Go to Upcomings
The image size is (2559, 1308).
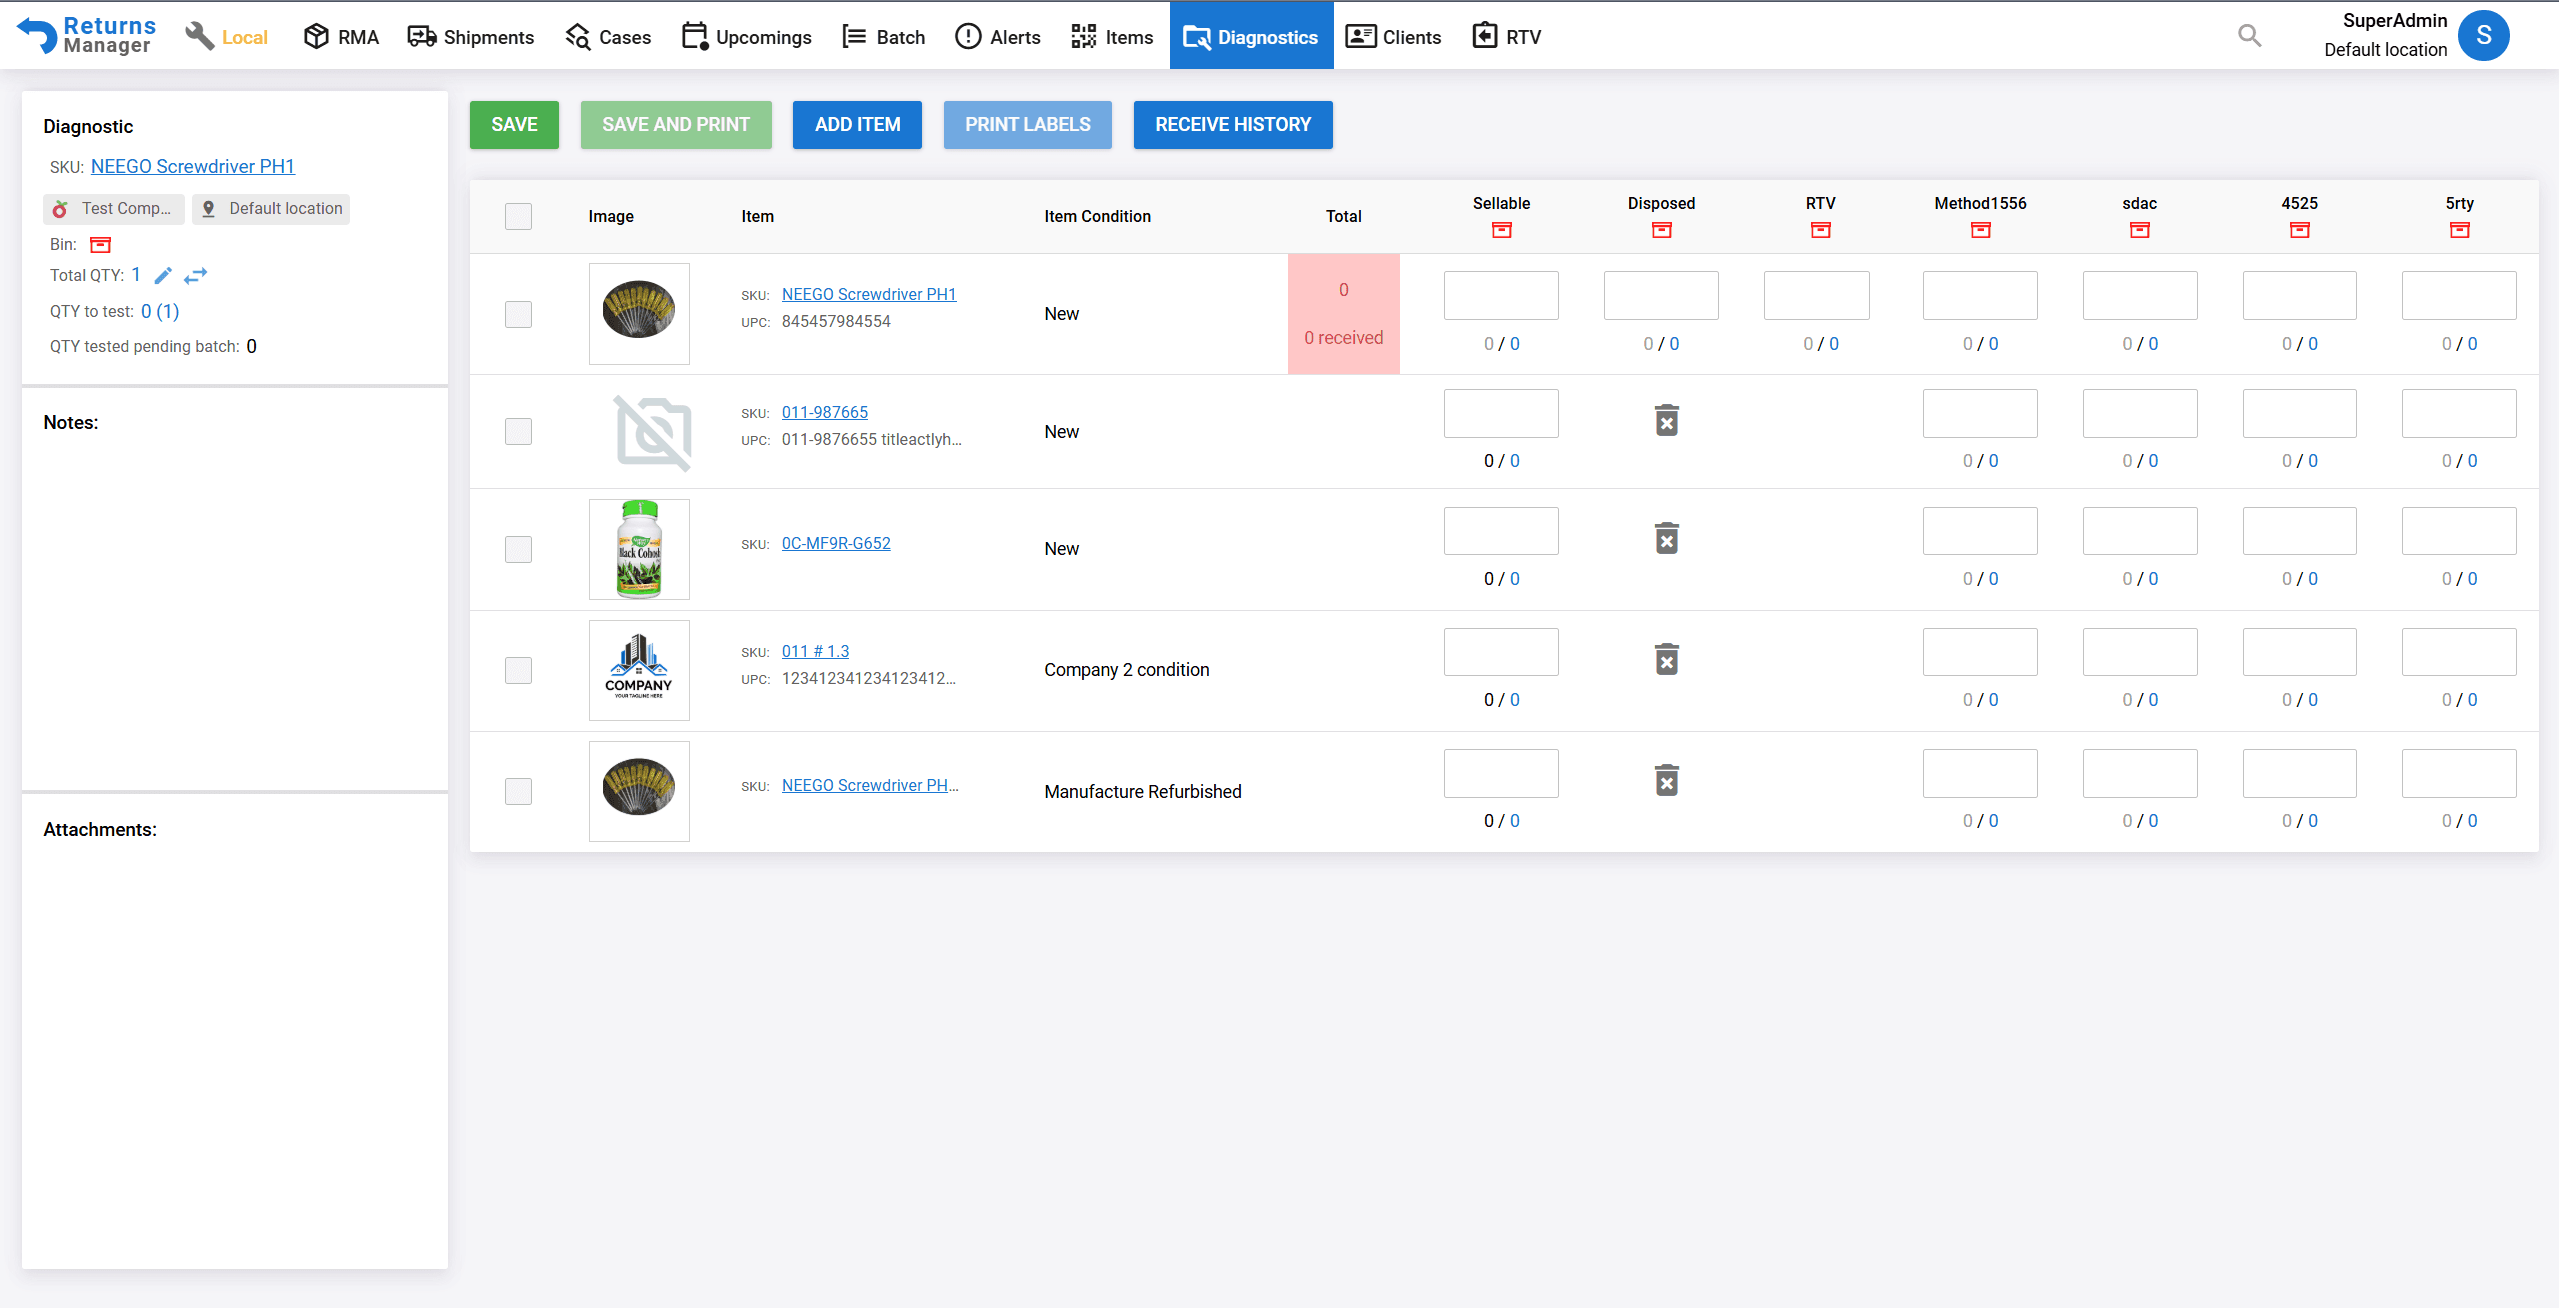coord(746,37)
